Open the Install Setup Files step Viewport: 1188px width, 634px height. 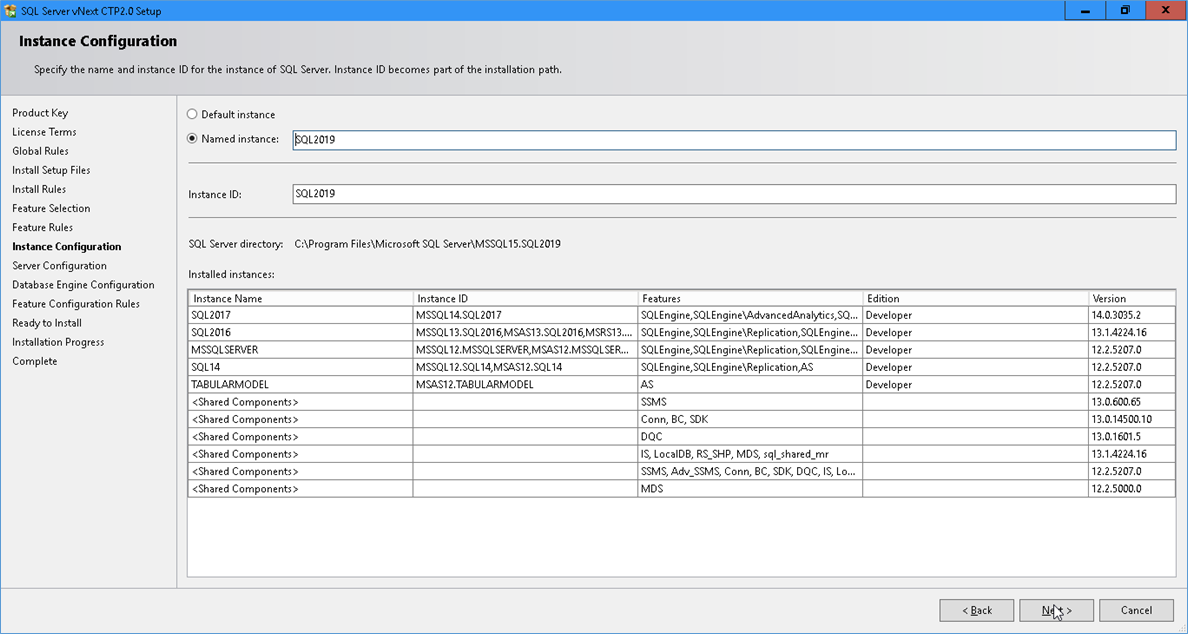click(x=51, y=170)
